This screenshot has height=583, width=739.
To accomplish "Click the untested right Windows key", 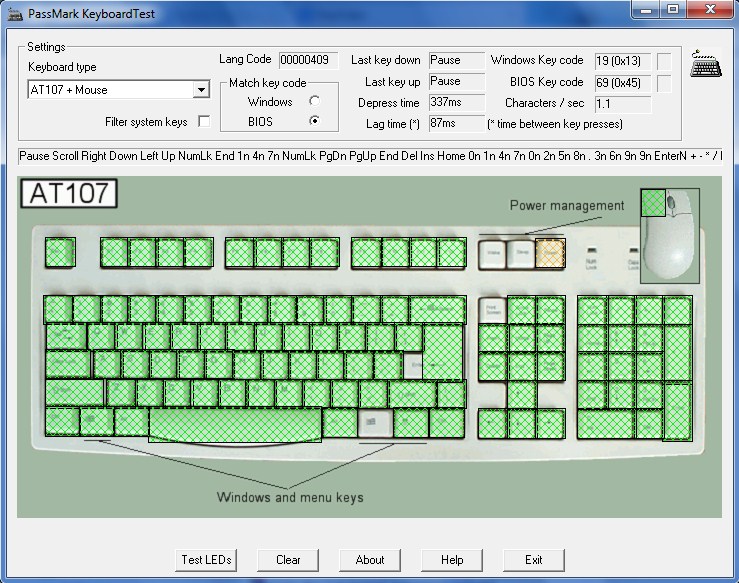I will (375, 423).
